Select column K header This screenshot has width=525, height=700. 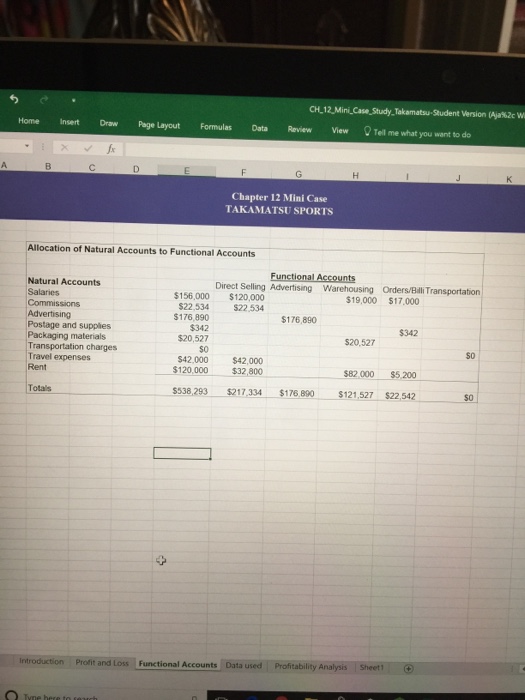pos(508,179)
